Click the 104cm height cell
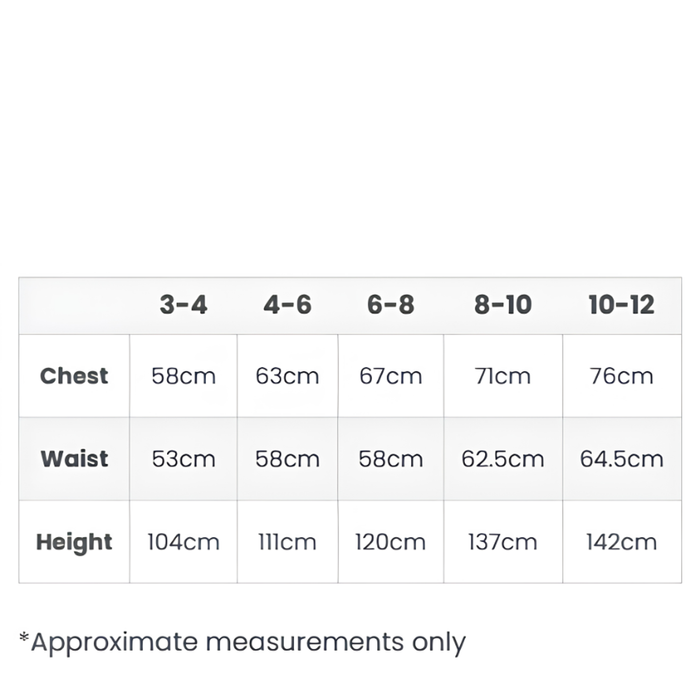Image resolution: width=700 pixels, height=700 pixels. (x=183, y=542)
